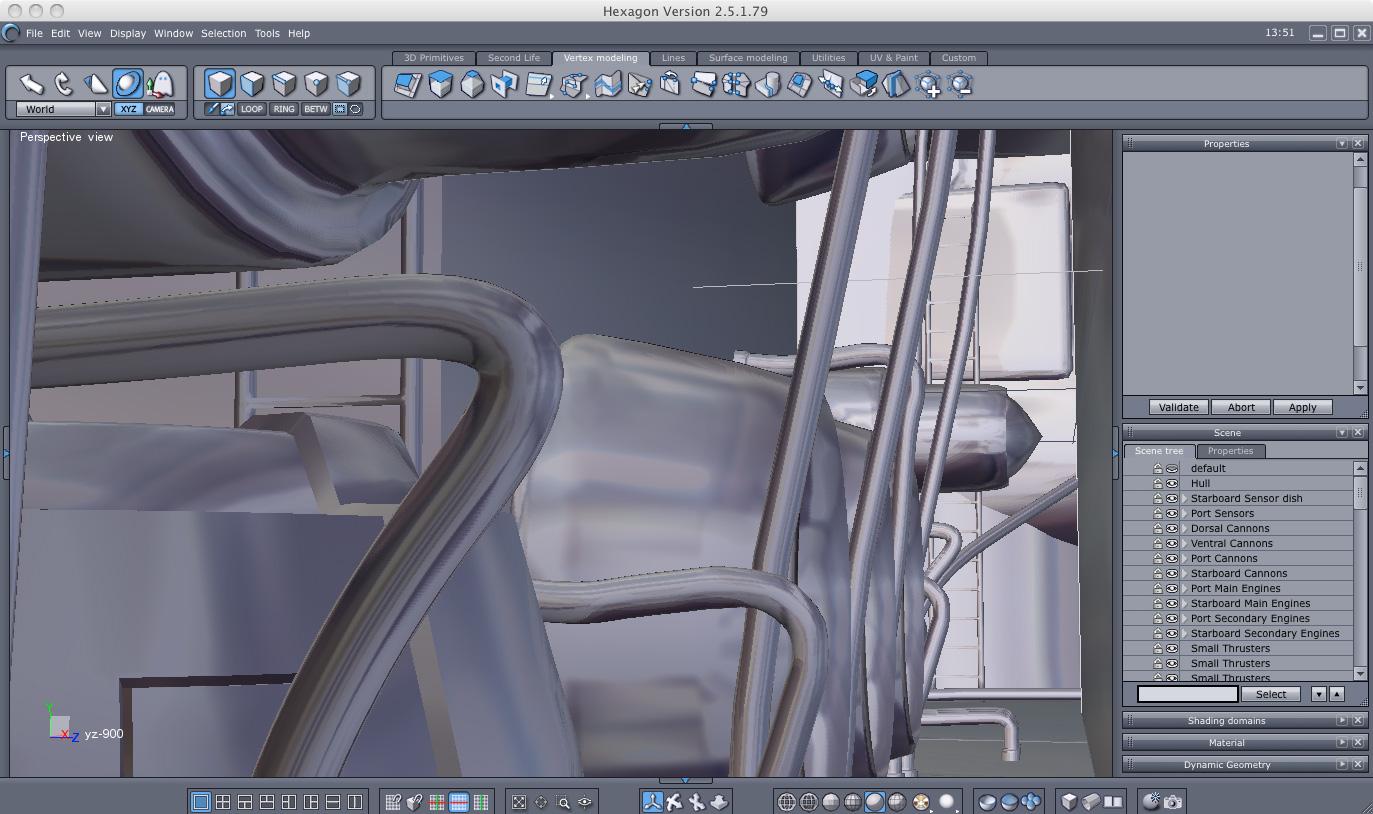Select Starboard Secondary Engines in scene tree

(x=1265, y=633)
